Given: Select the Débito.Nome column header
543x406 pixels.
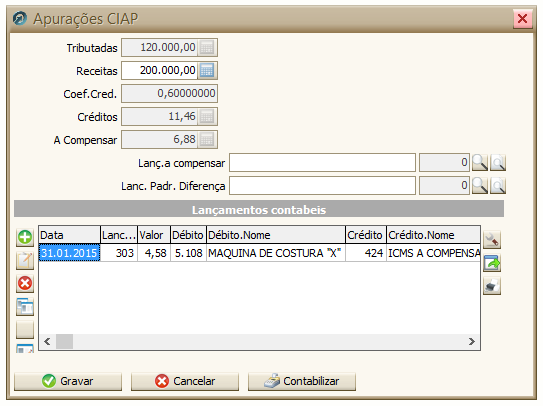Looking at the screenshot, I should (276, 235).
